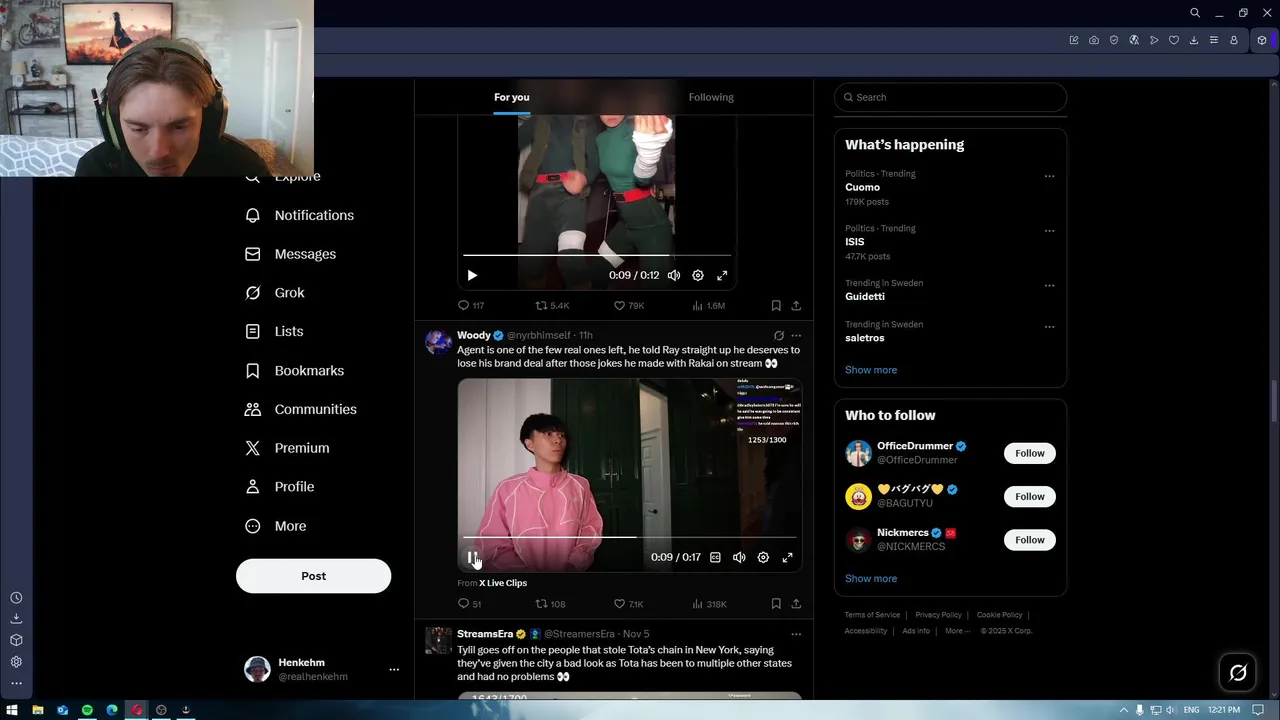The width and height of the screenshot is (1280, 720).
Task: Like the post with 79K likes
Action: pos(628,305)
